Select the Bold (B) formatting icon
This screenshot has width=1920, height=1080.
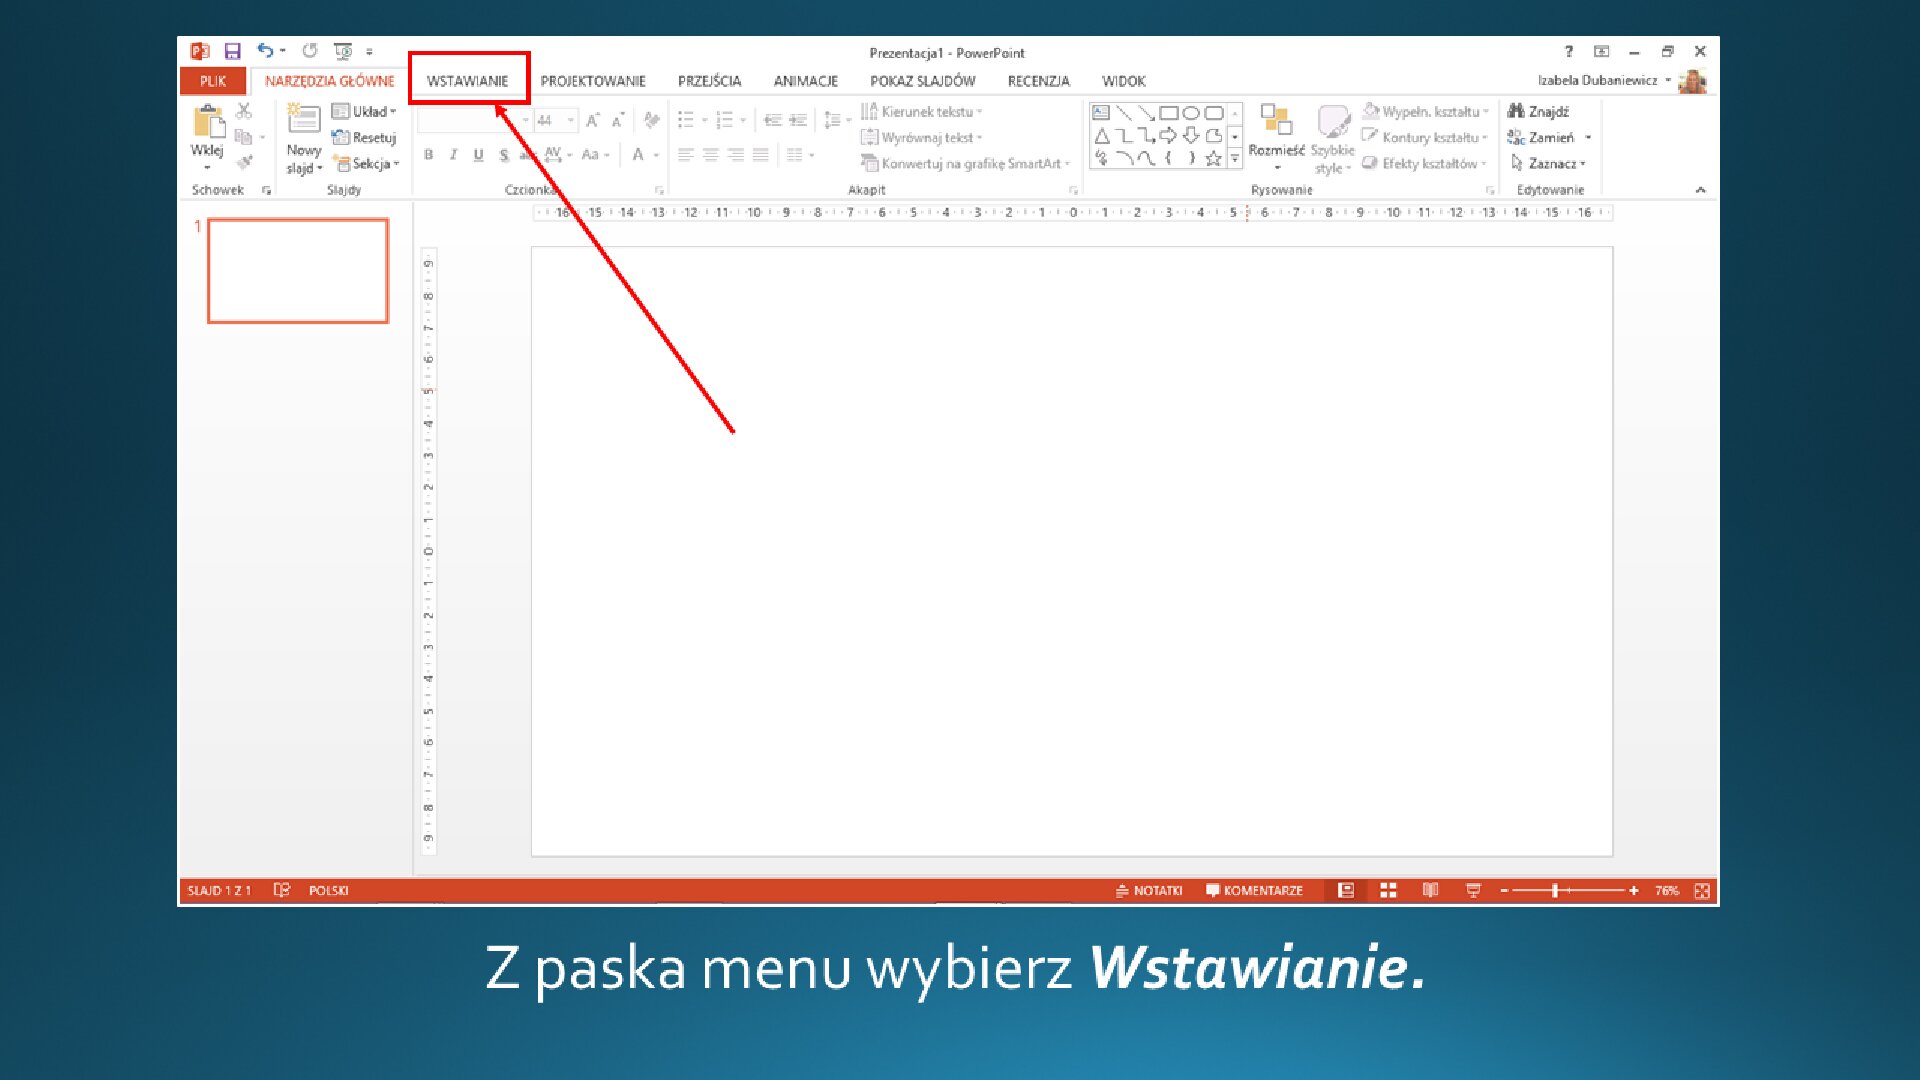point(428,154)
